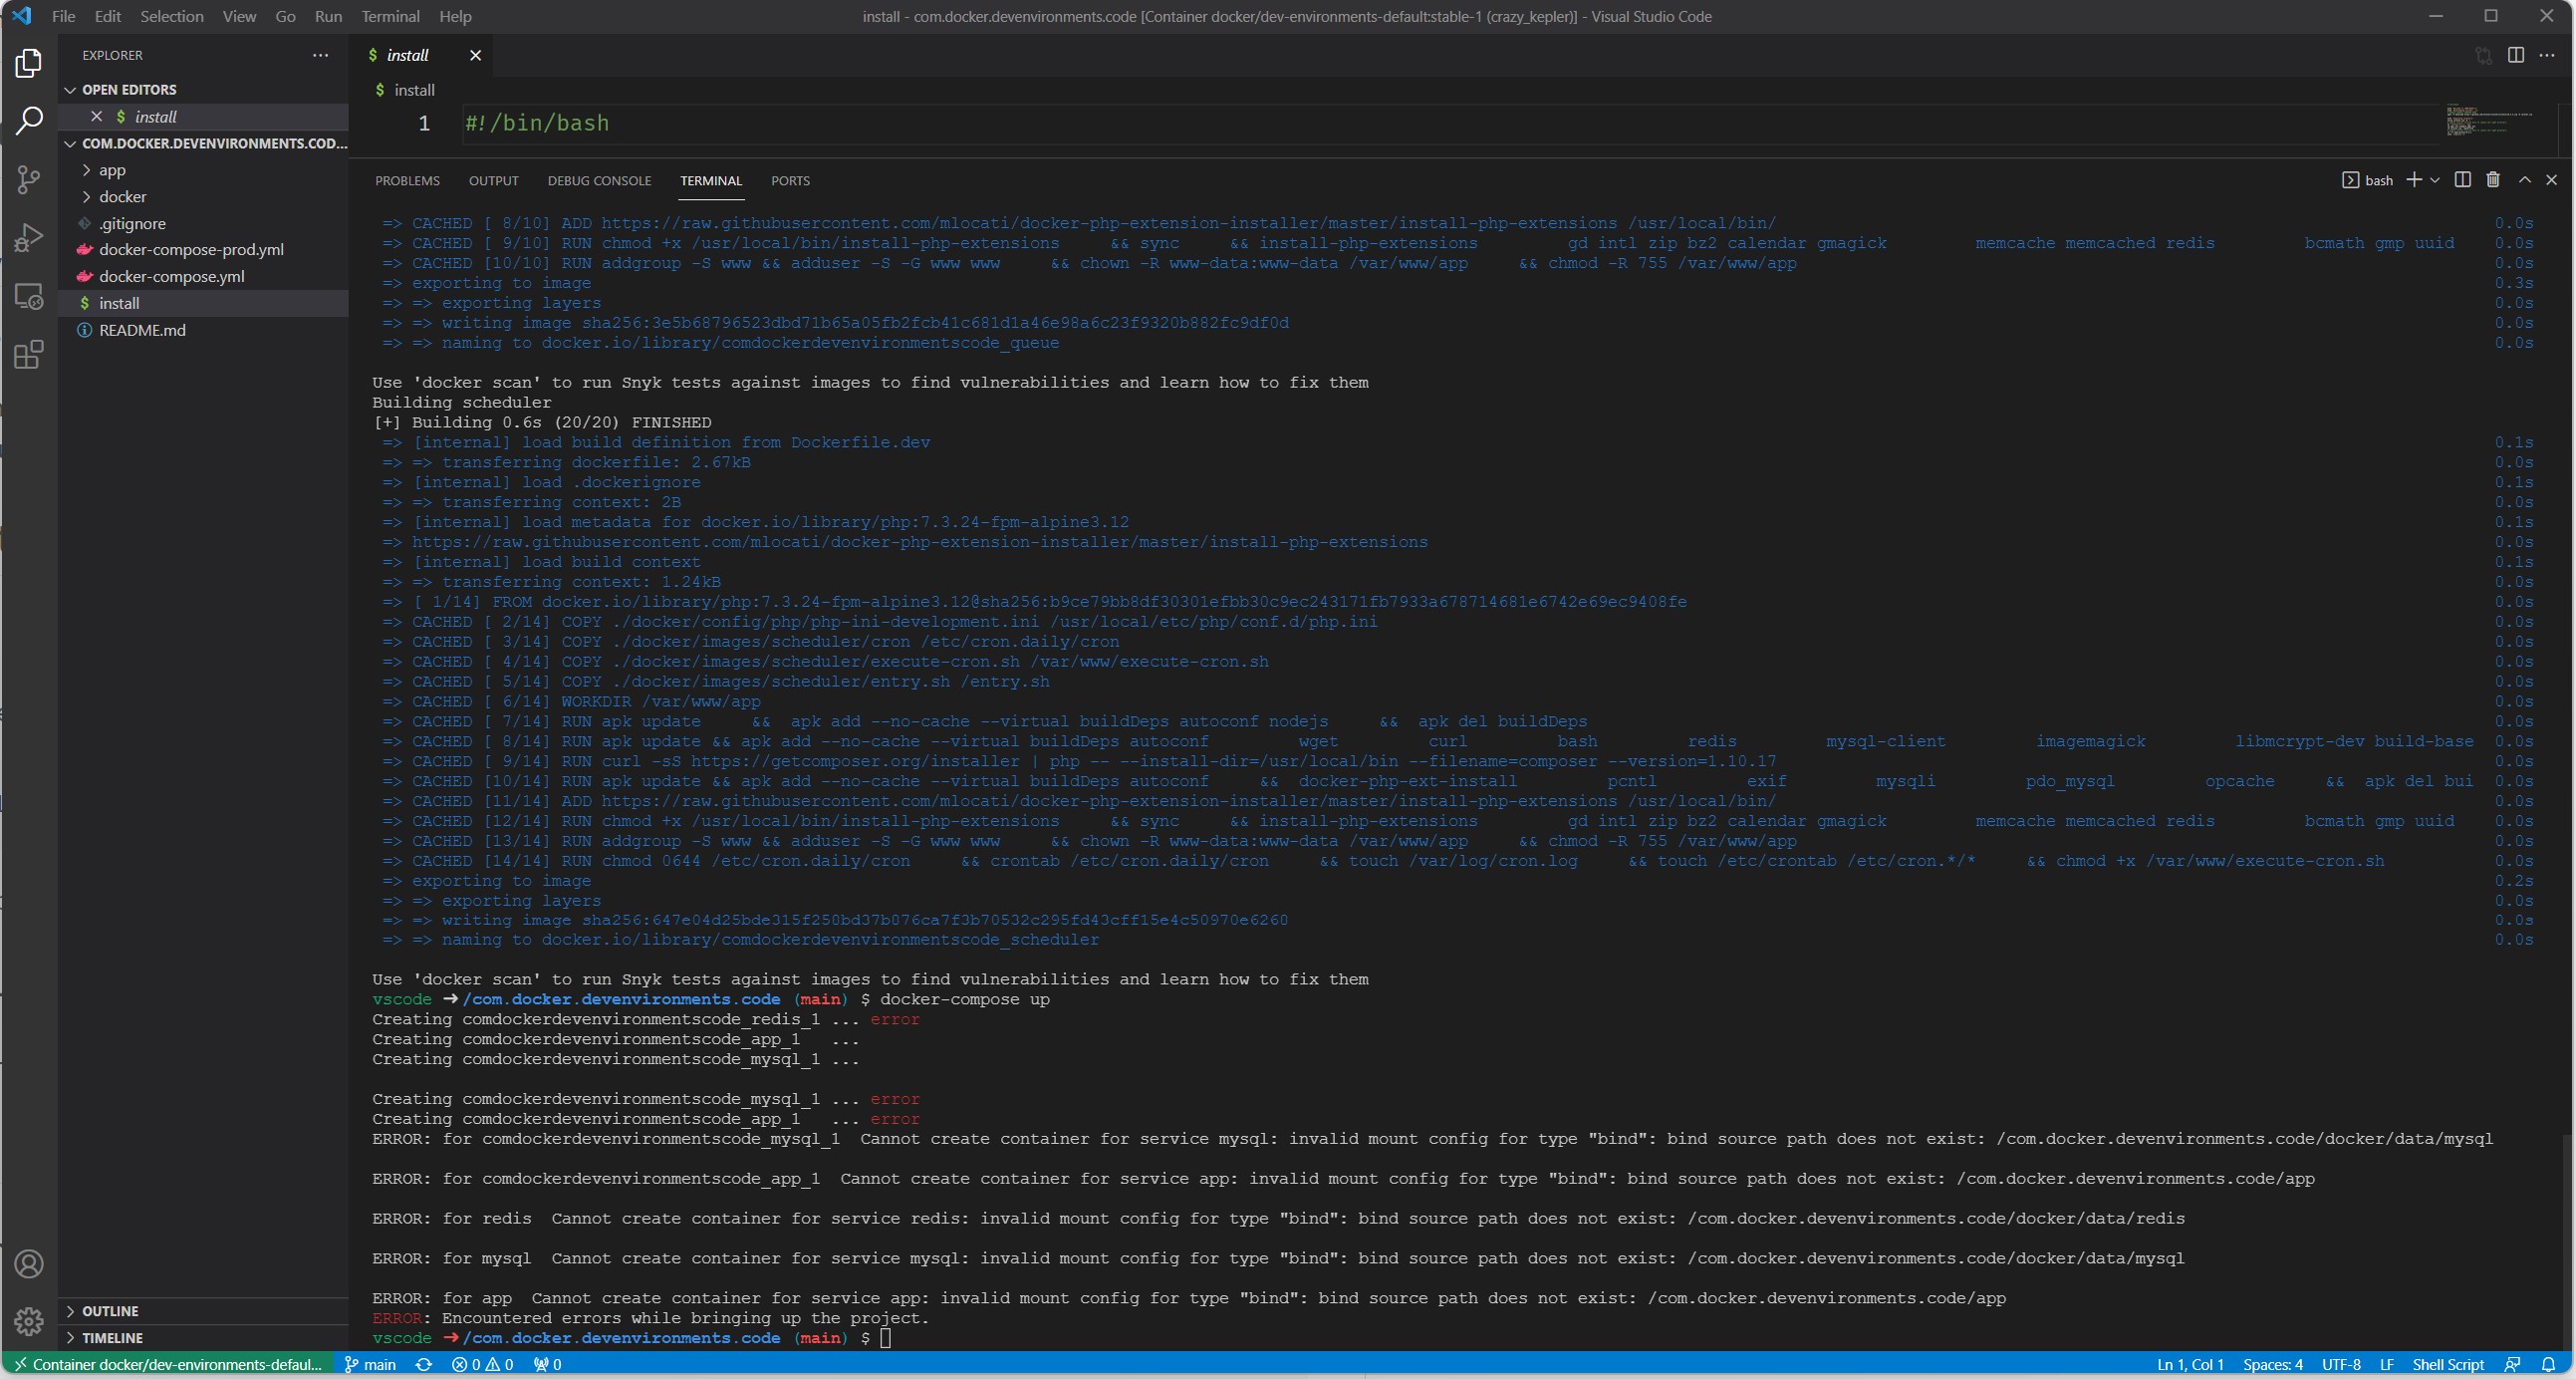Expand the app folder in Explorer
Image resolution: width=2576 pixels, height=1379 pixels.
[111, 169]
